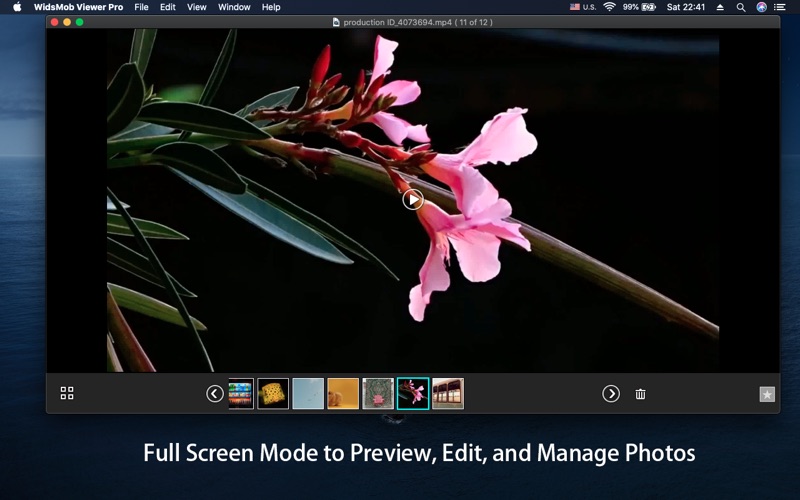Open Spotlight search in the menu bar
The width and height of the screenshot is (800, 500).
(741, 7)
